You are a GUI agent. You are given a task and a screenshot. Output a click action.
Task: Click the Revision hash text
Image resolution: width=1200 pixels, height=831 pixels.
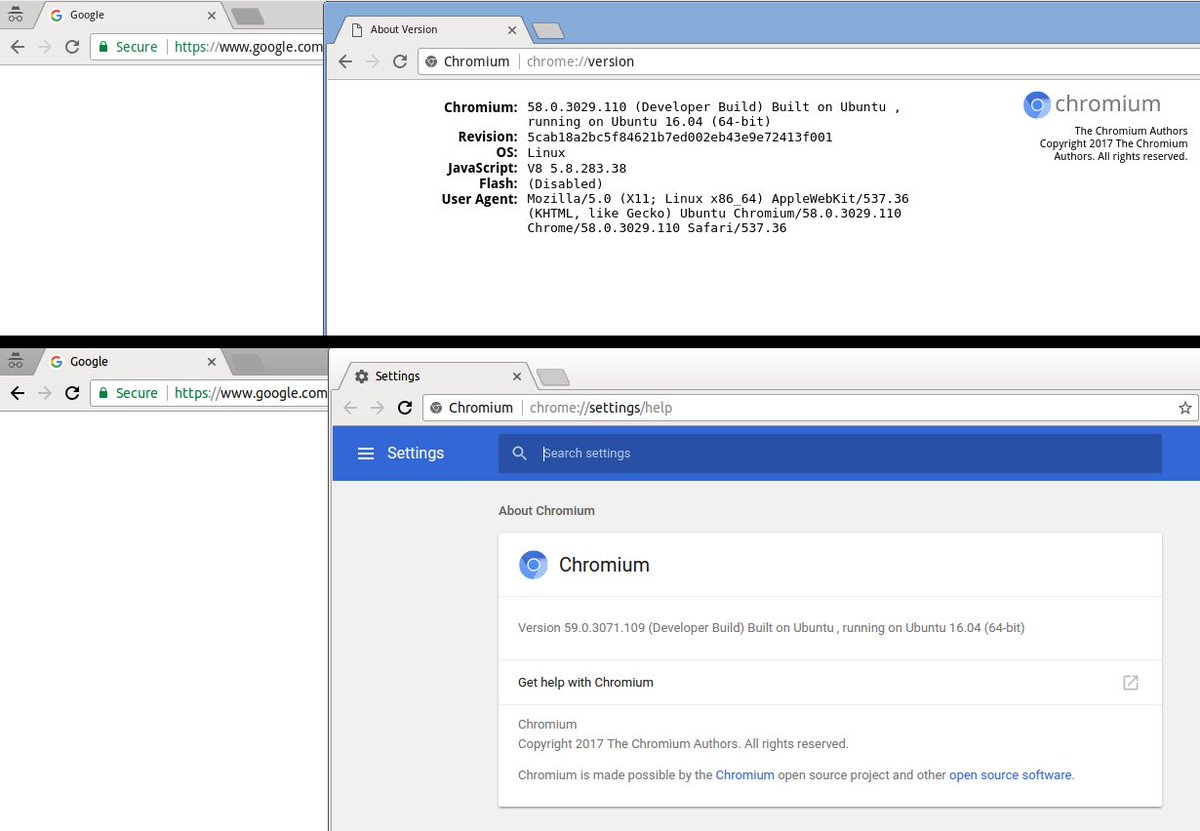pos(680,137)
